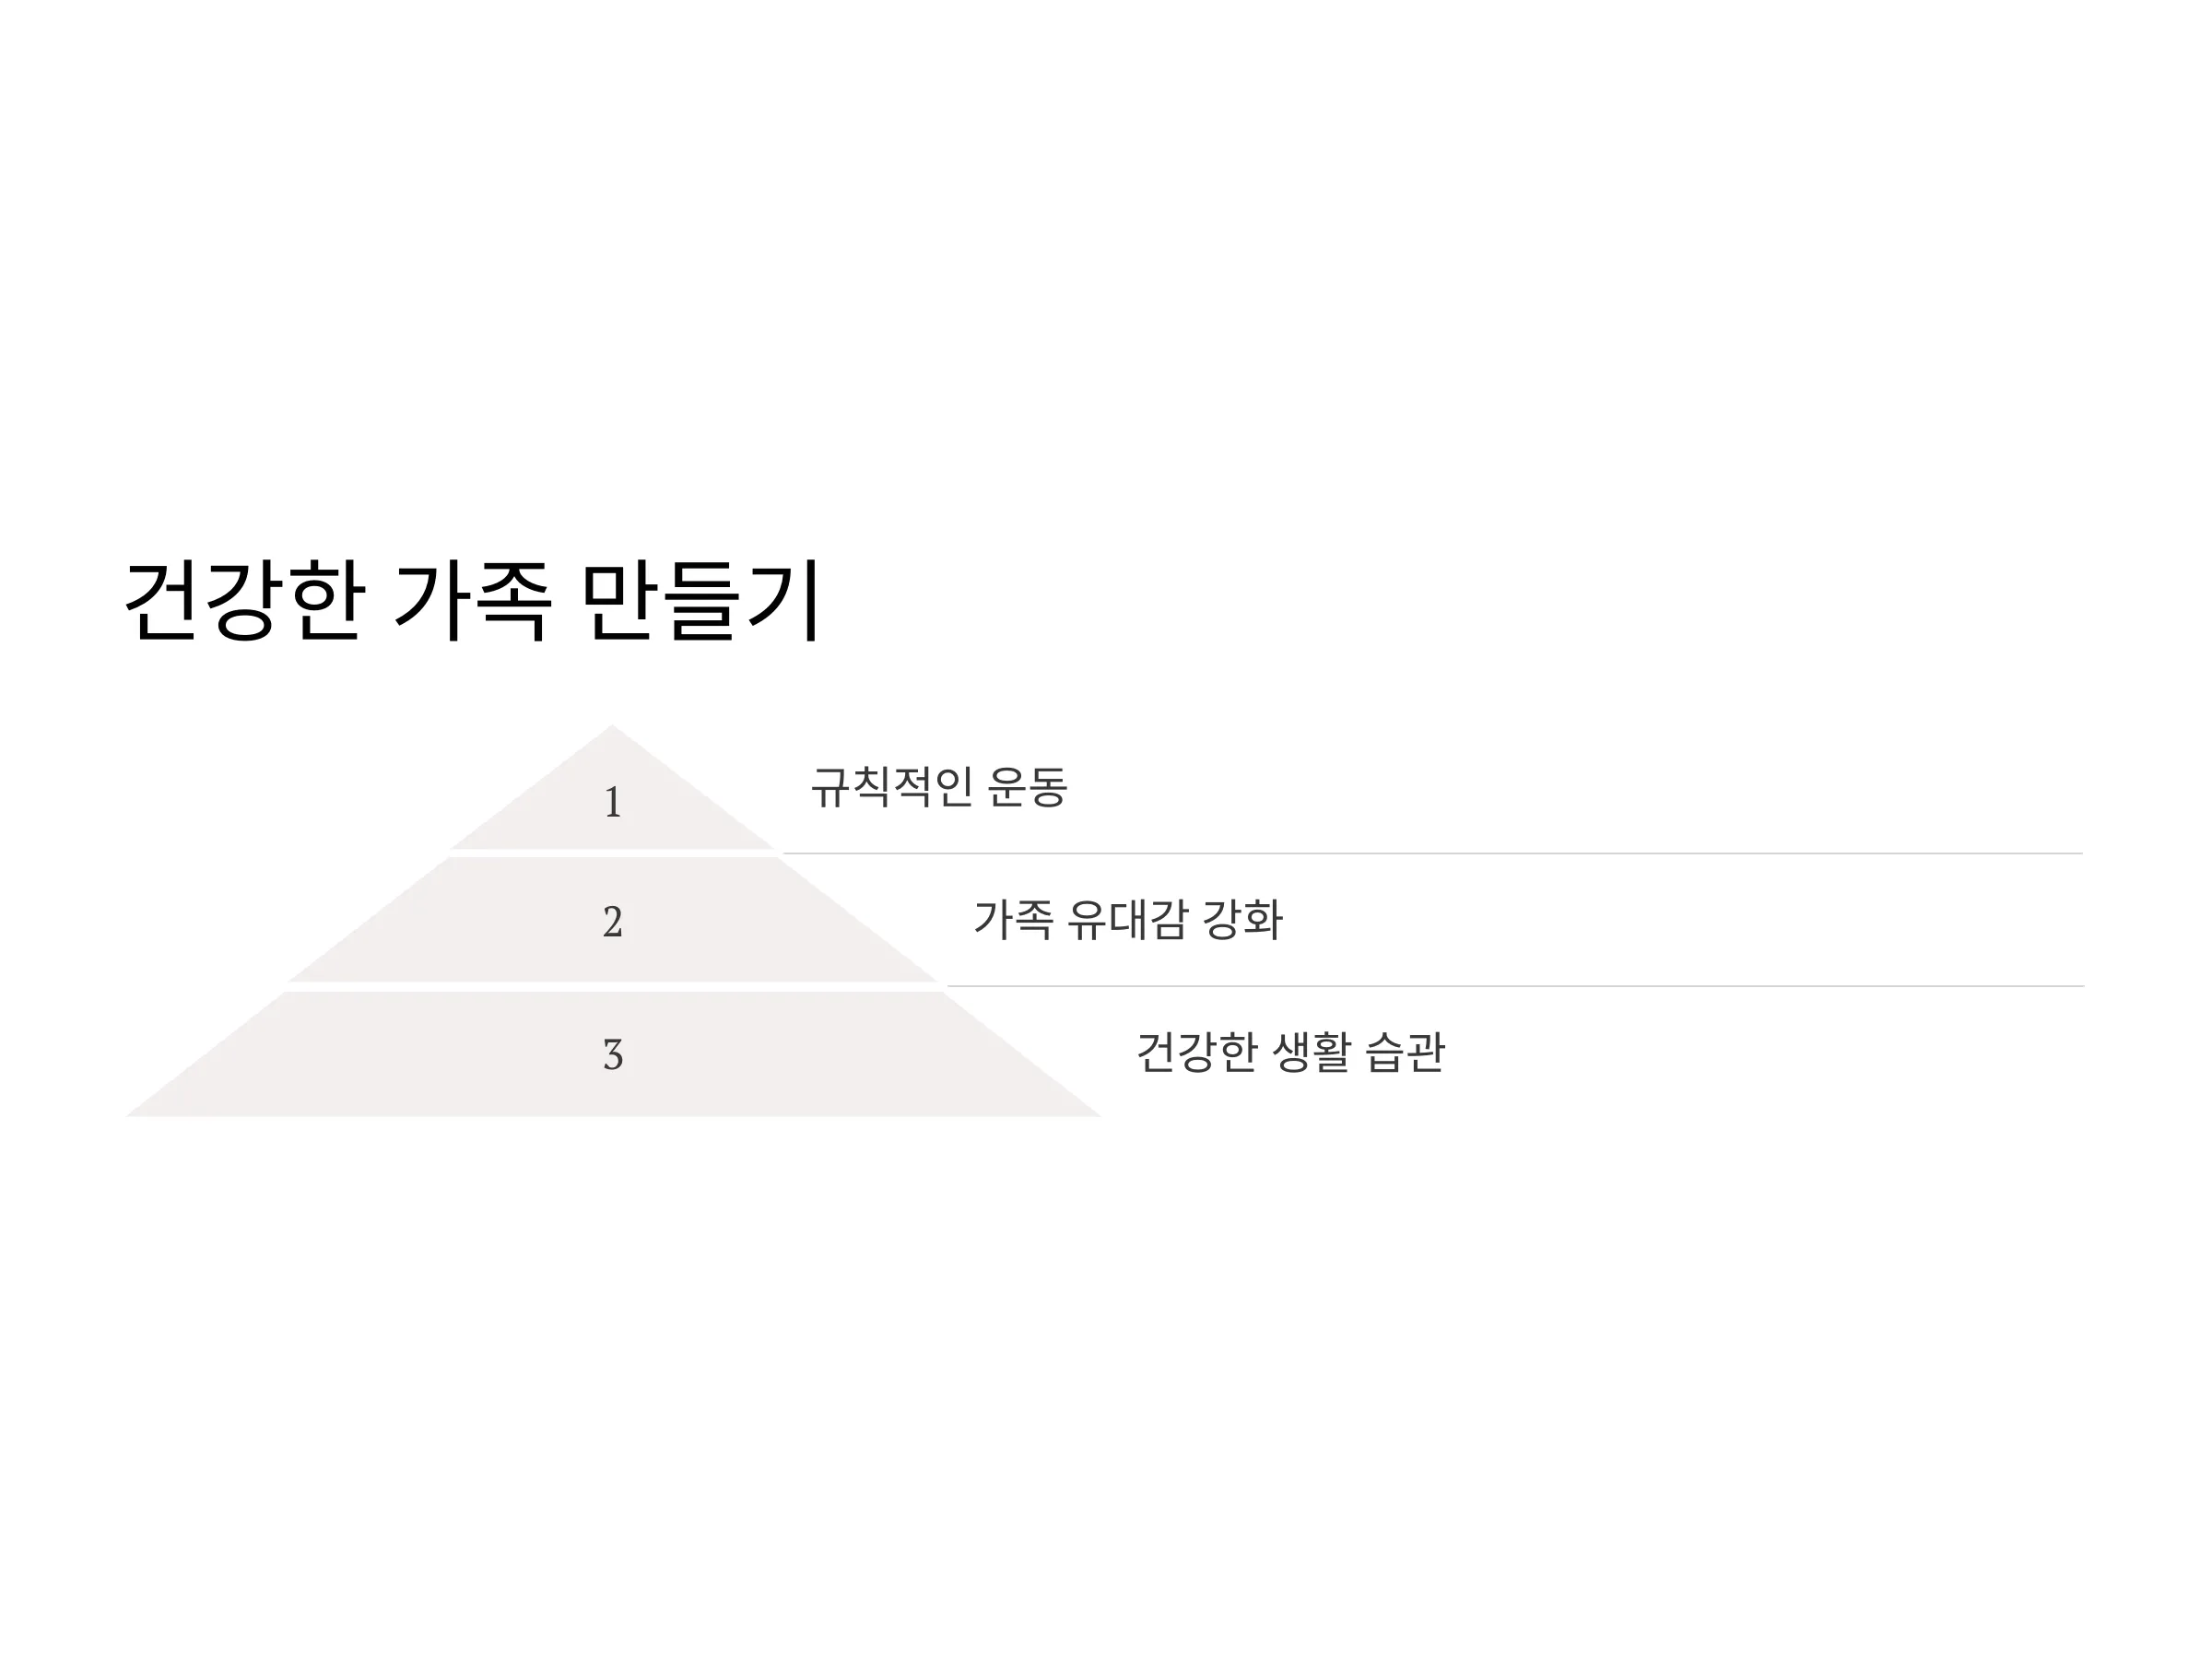Click the word 건강한 in the title
2212x1659 pixels.
click(x=245, y=601)
